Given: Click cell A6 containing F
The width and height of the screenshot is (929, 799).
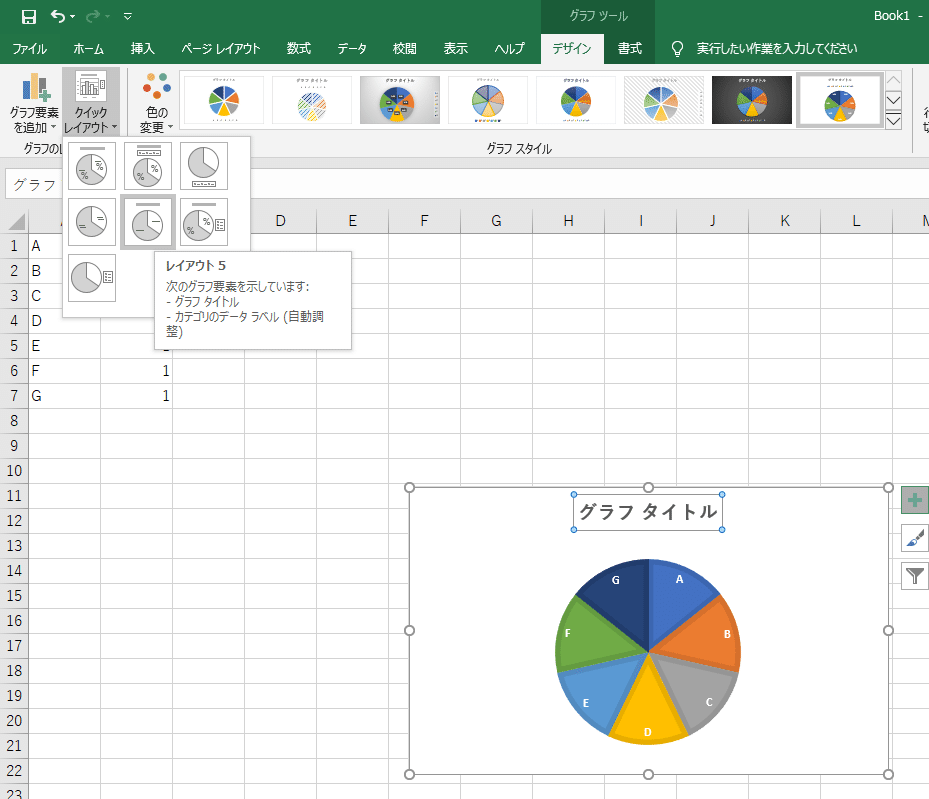Looking at the screenshot, I should click(65, 371).
